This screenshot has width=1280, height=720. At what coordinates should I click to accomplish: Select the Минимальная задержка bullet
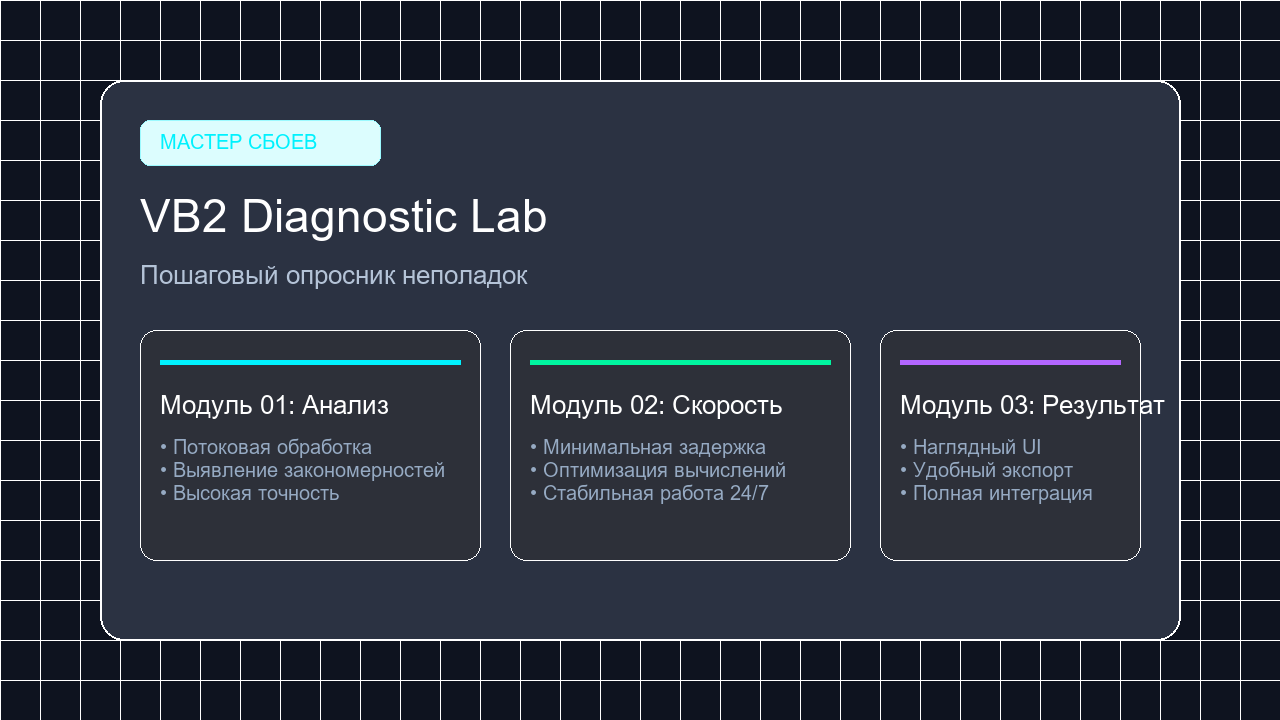coord(648,447)
